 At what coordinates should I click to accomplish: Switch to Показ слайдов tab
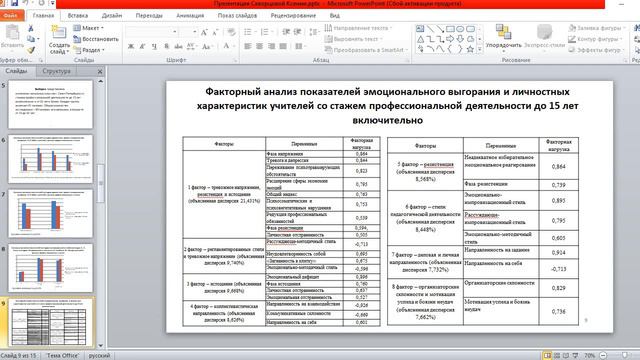237,16
